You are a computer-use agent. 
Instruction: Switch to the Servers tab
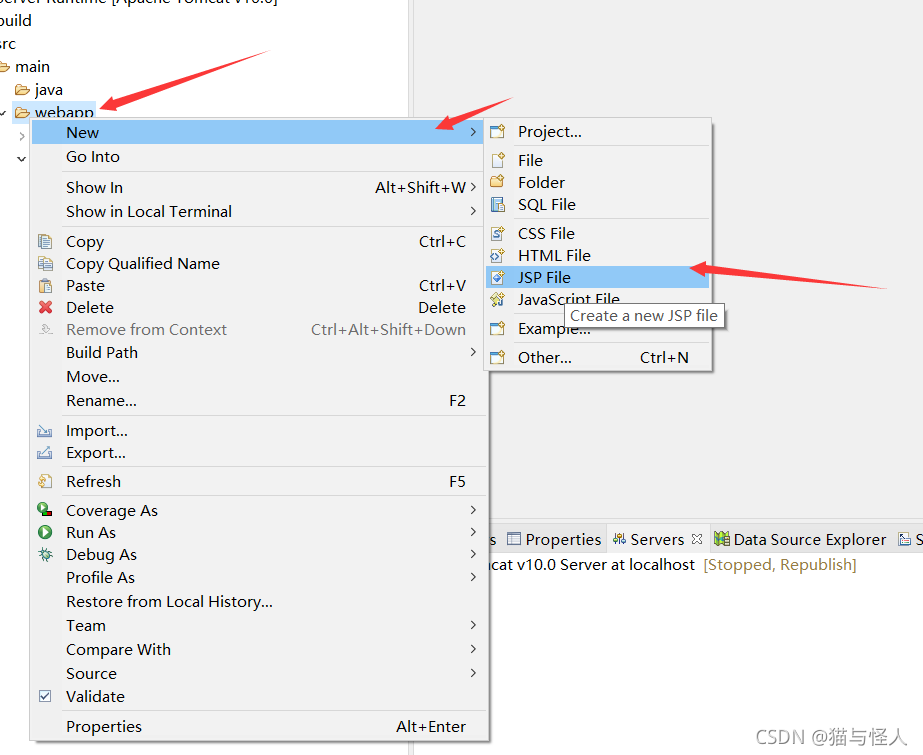pyautogui.click(x=657, y=539)
